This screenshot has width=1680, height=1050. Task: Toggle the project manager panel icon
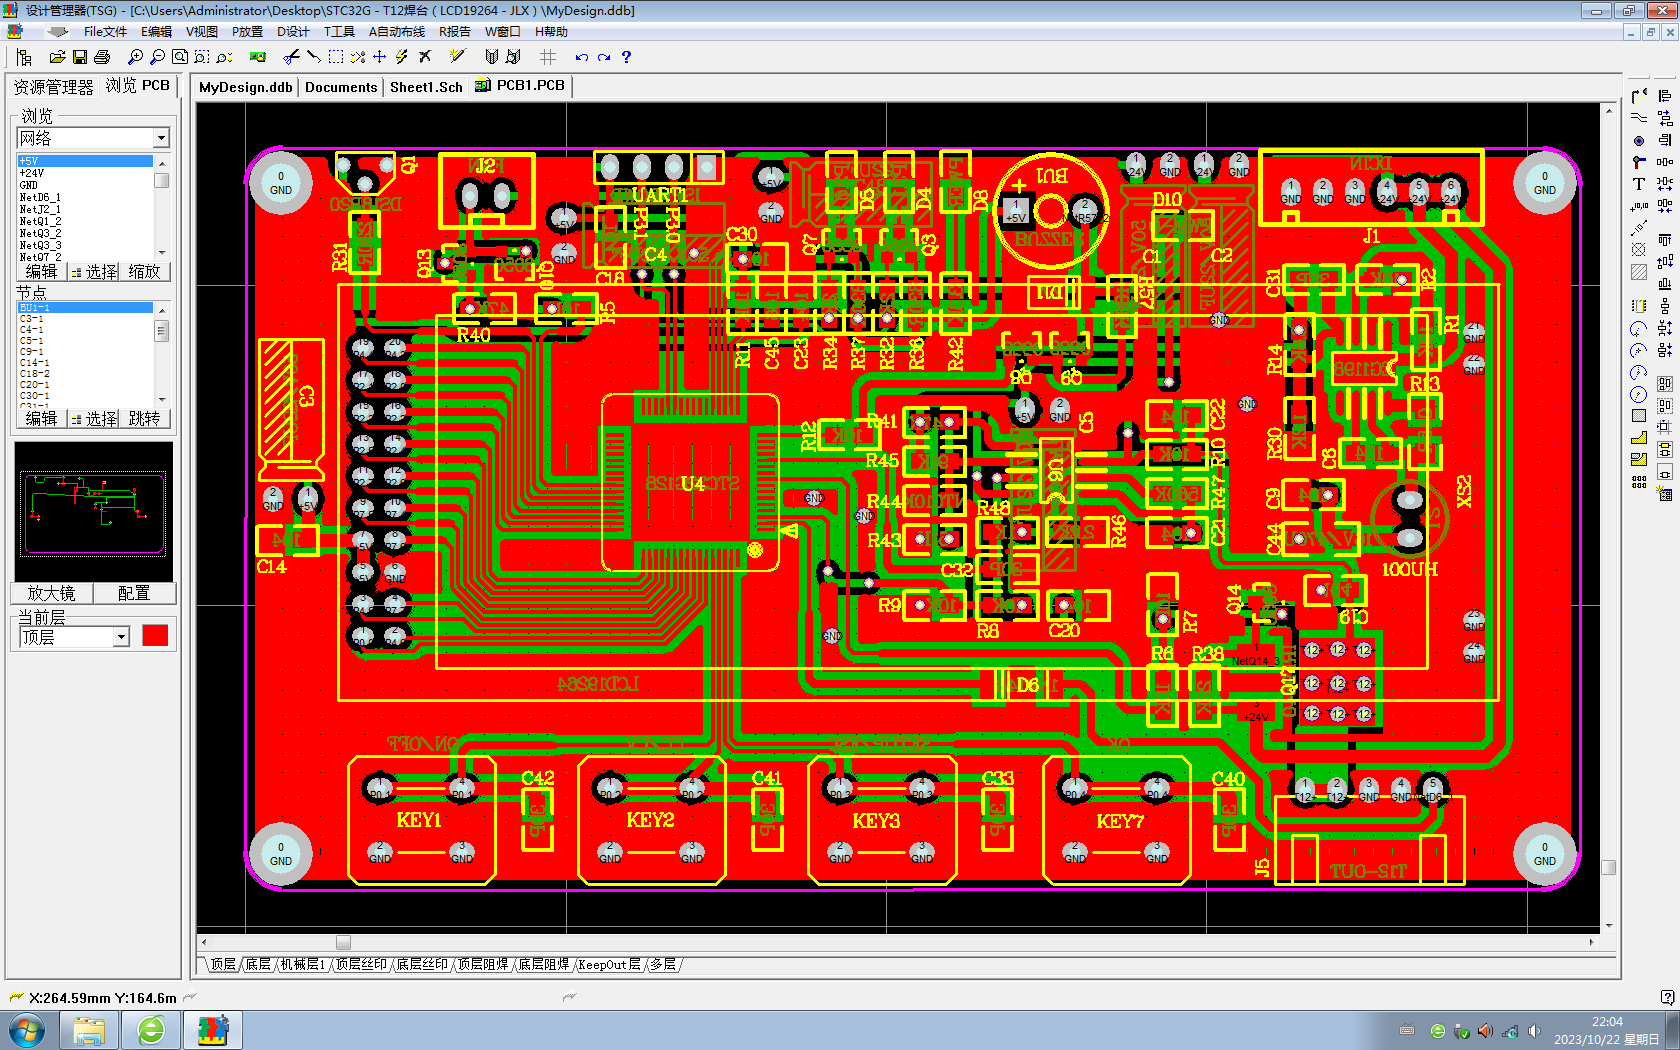point(25,57)
